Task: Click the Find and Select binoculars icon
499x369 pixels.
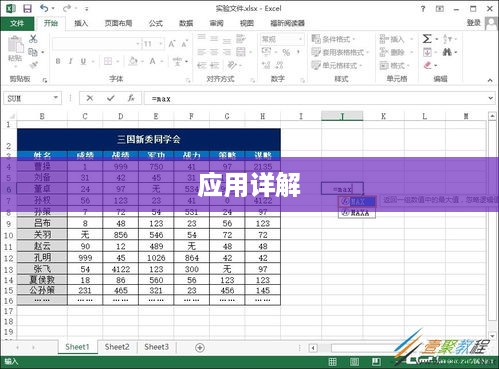Action: (x=447, y=52)
